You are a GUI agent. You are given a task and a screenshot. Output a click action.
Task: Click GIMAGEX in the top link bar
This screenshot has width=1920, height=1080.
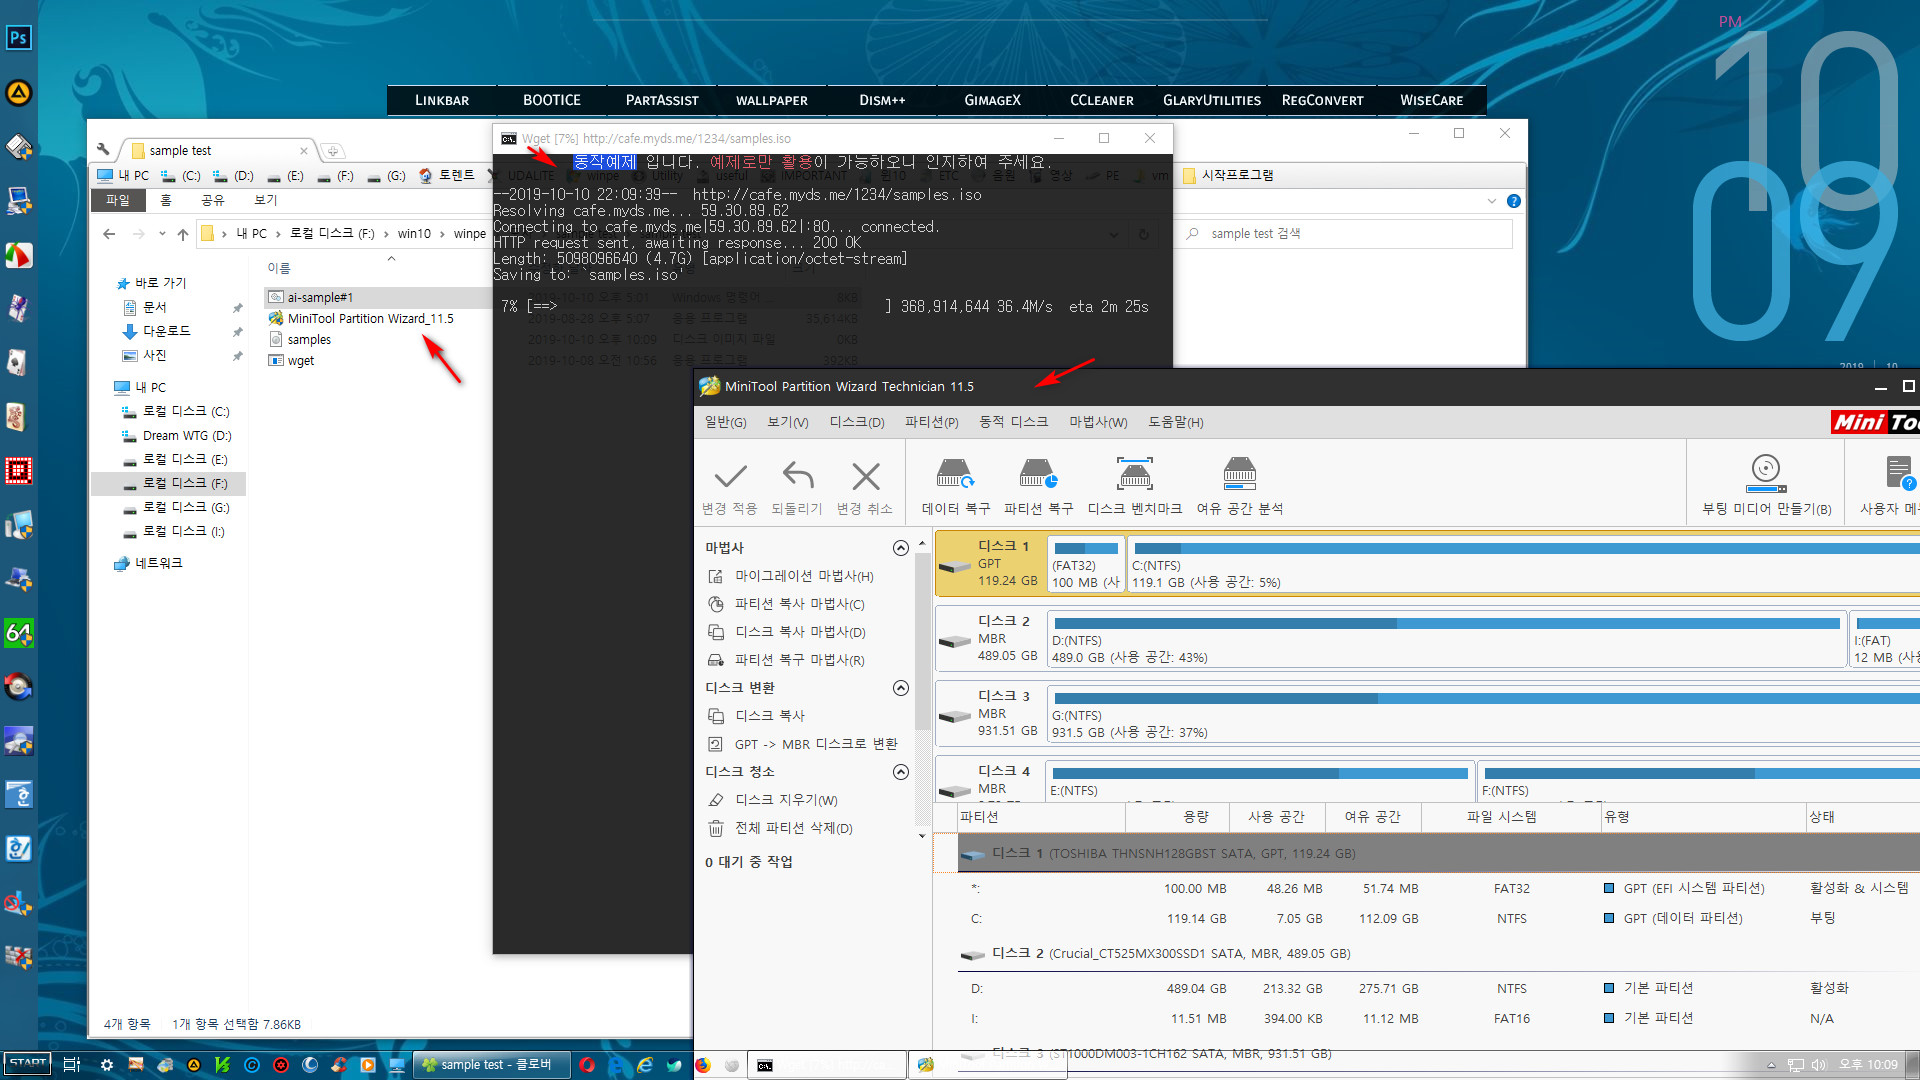[x=992, y=100]
